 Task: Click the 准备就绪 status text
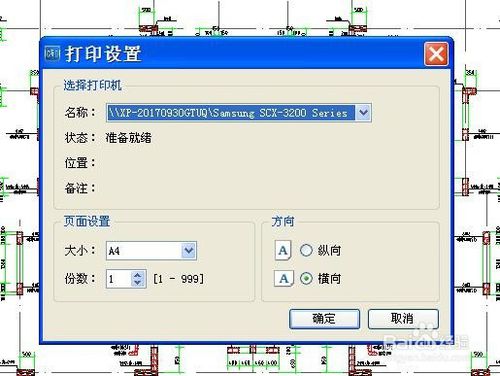coord(129,137)
